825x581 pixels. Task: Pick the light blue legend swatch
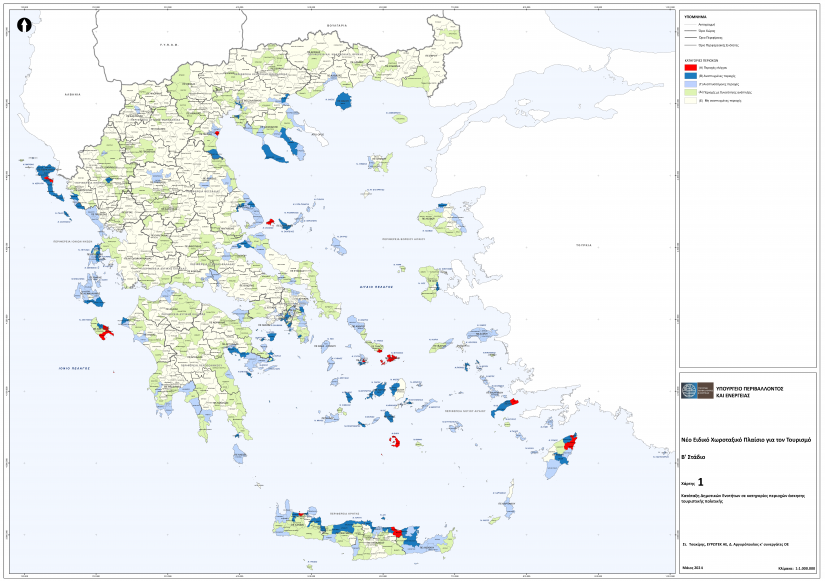coord(690,84)
